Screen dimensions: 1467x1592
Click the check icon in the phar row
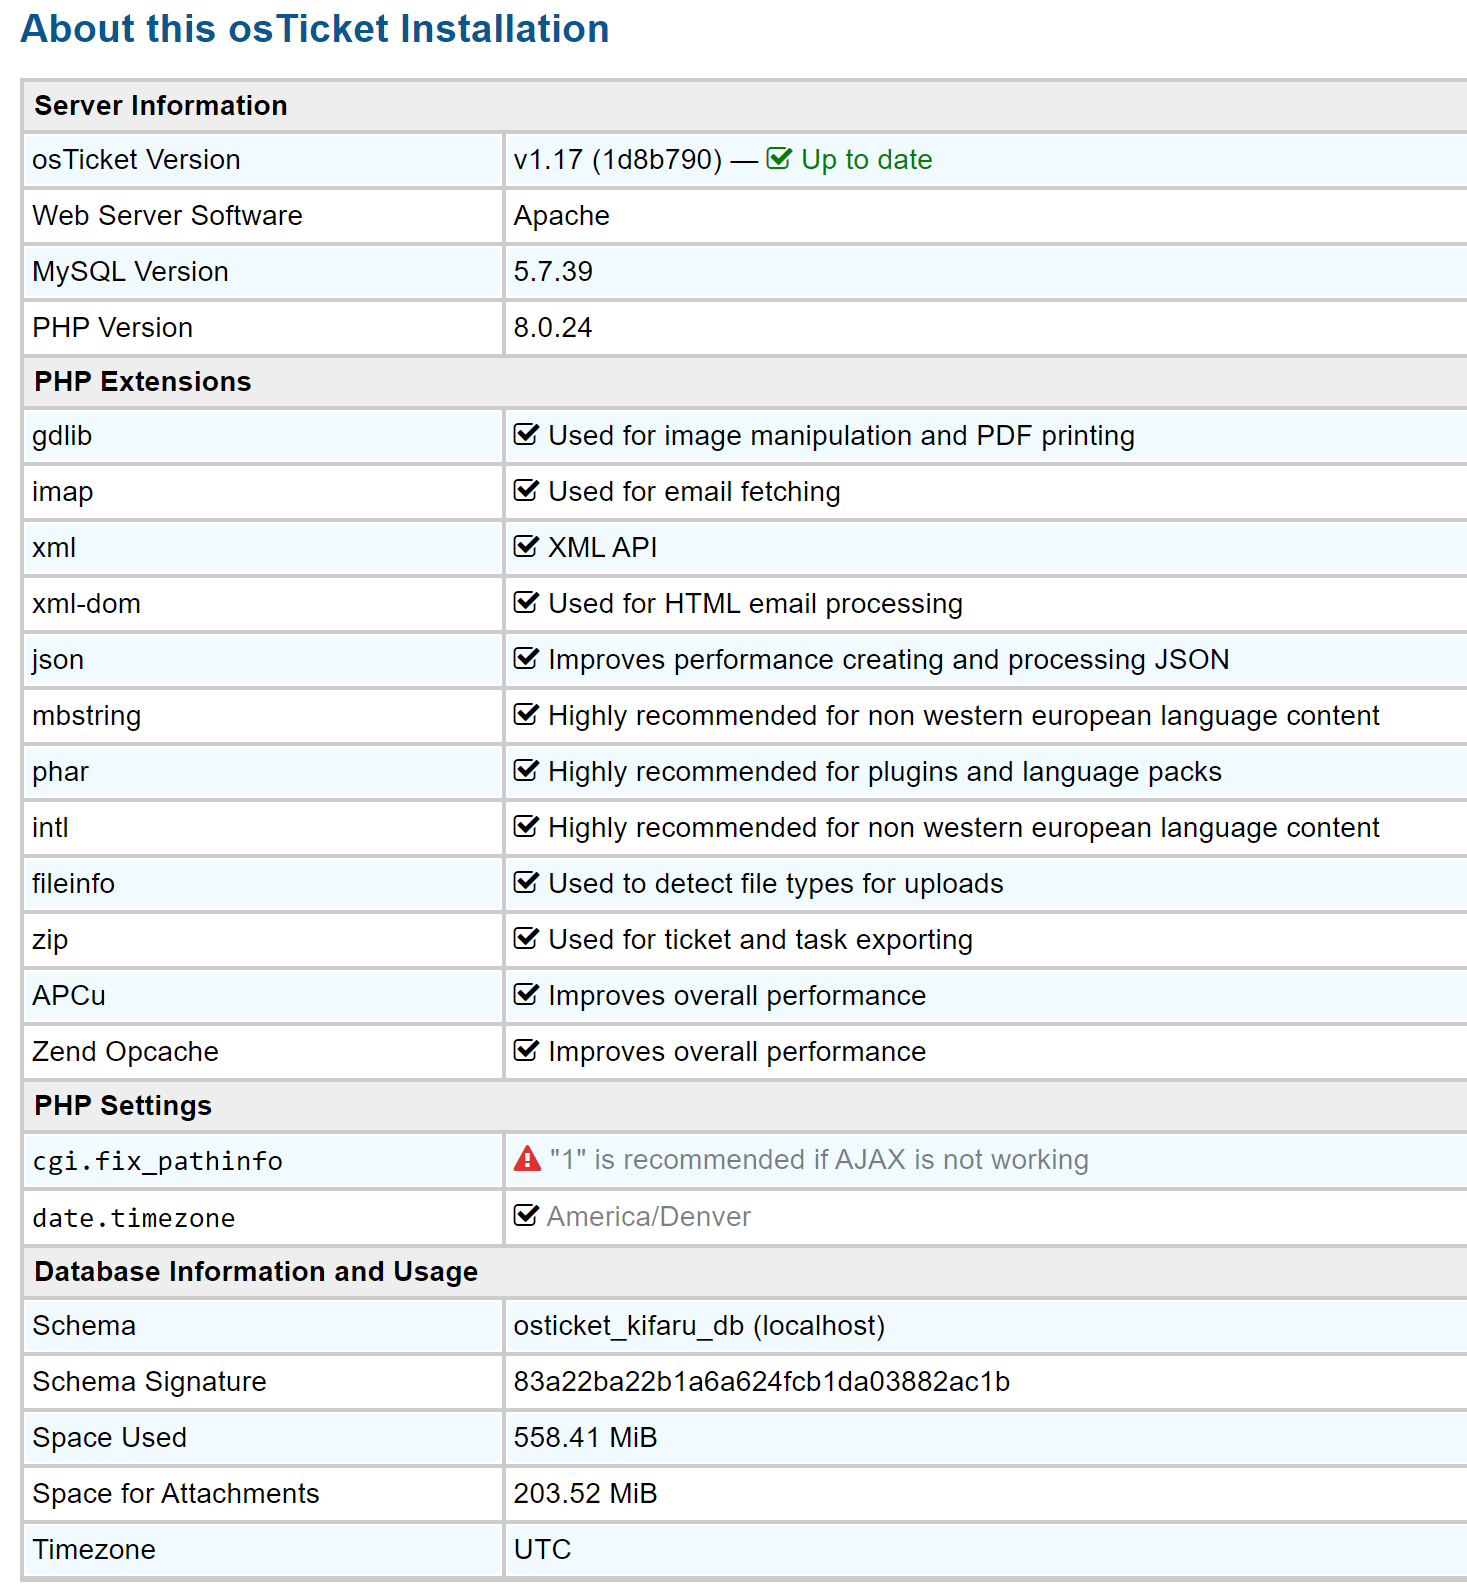tap(526, 771)
